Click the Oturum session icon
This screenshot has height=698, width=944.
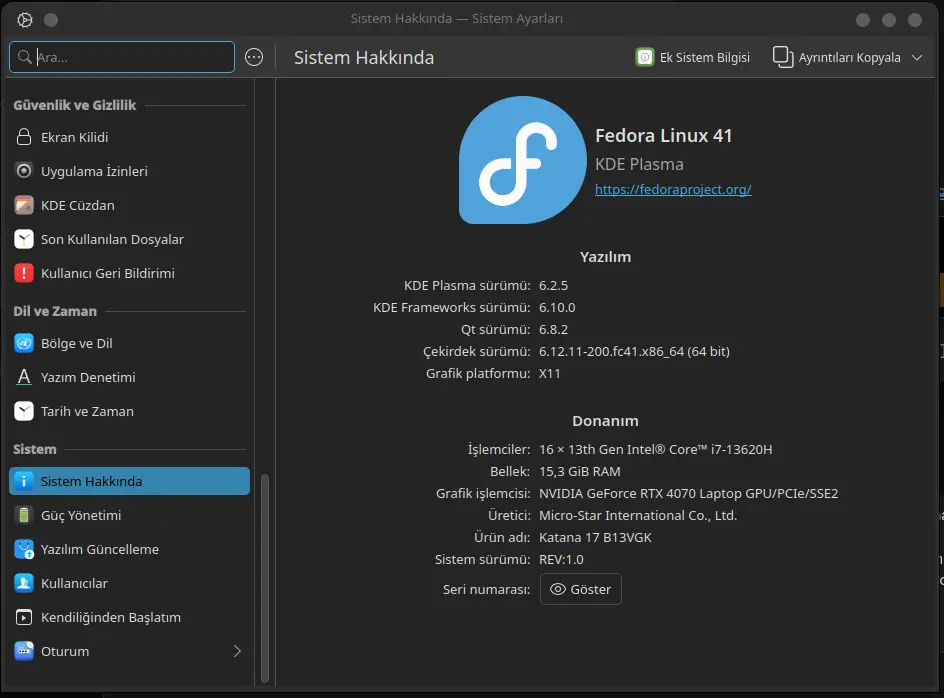(x=23, y=652)
